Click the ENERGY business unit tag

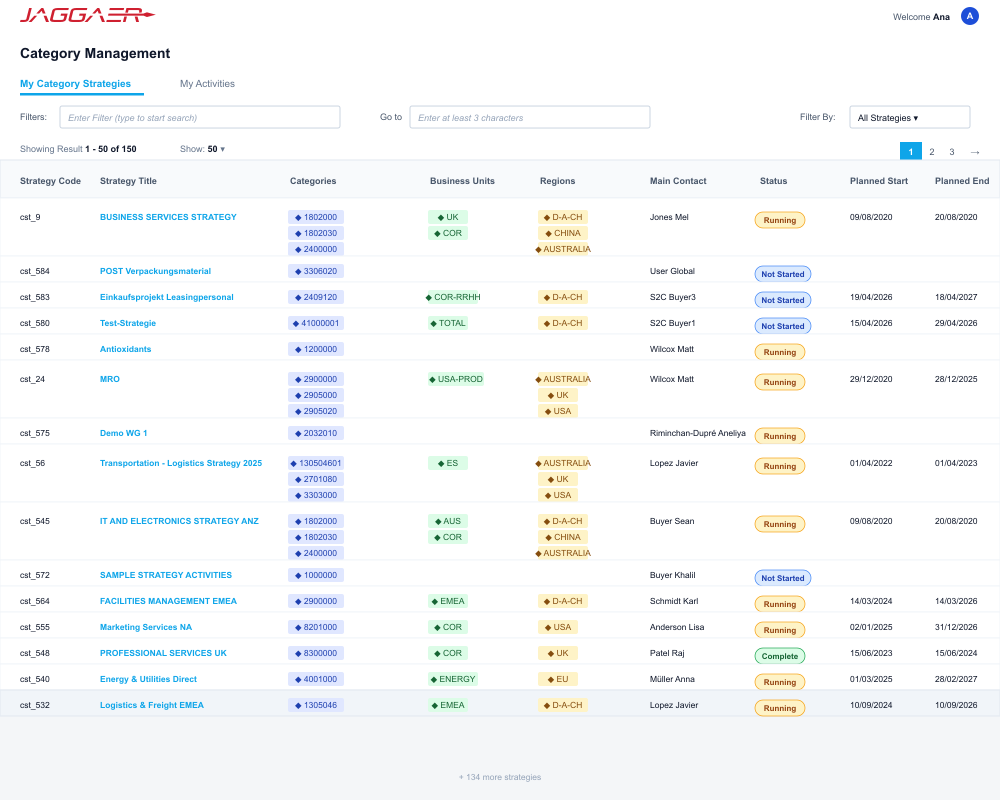click(453, 679)
